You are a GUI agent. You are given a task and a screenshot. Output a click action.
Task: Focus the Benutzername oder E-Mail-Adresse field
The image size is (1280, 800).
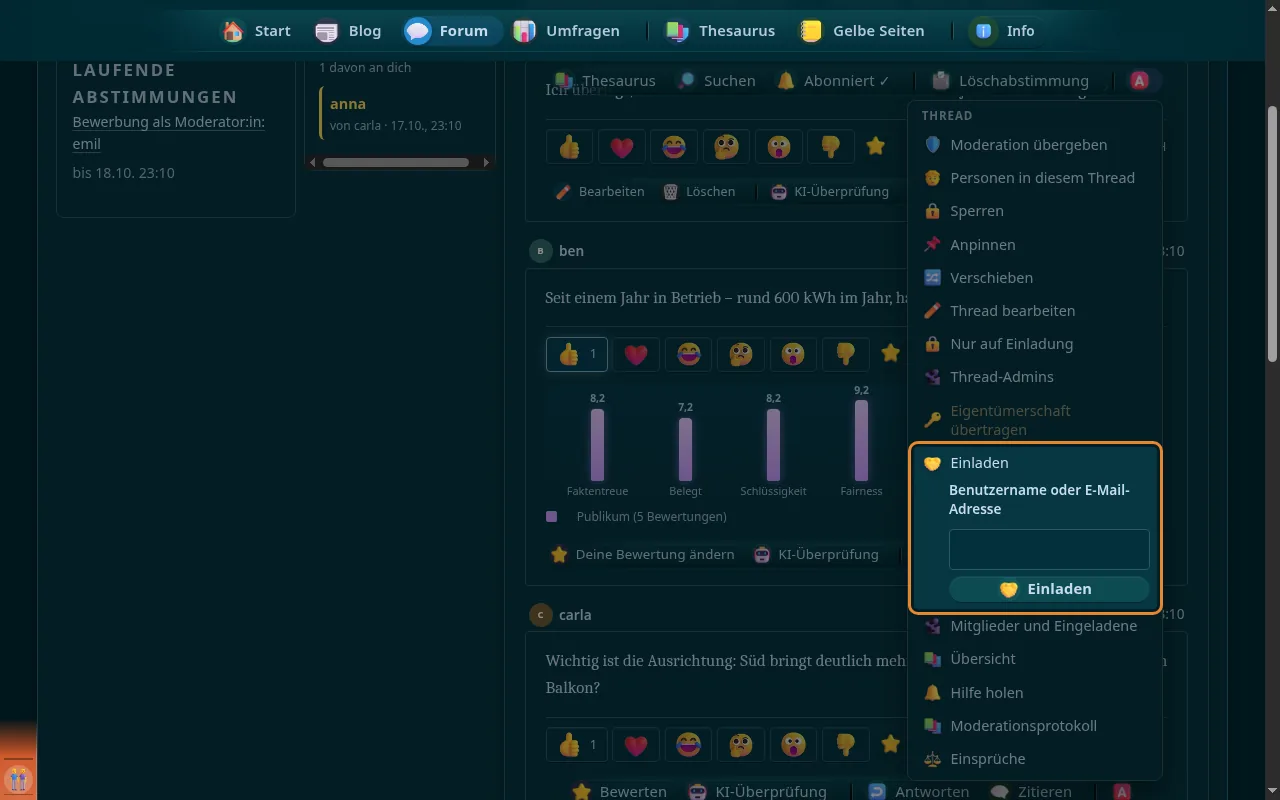click(x=1049, y=550)
